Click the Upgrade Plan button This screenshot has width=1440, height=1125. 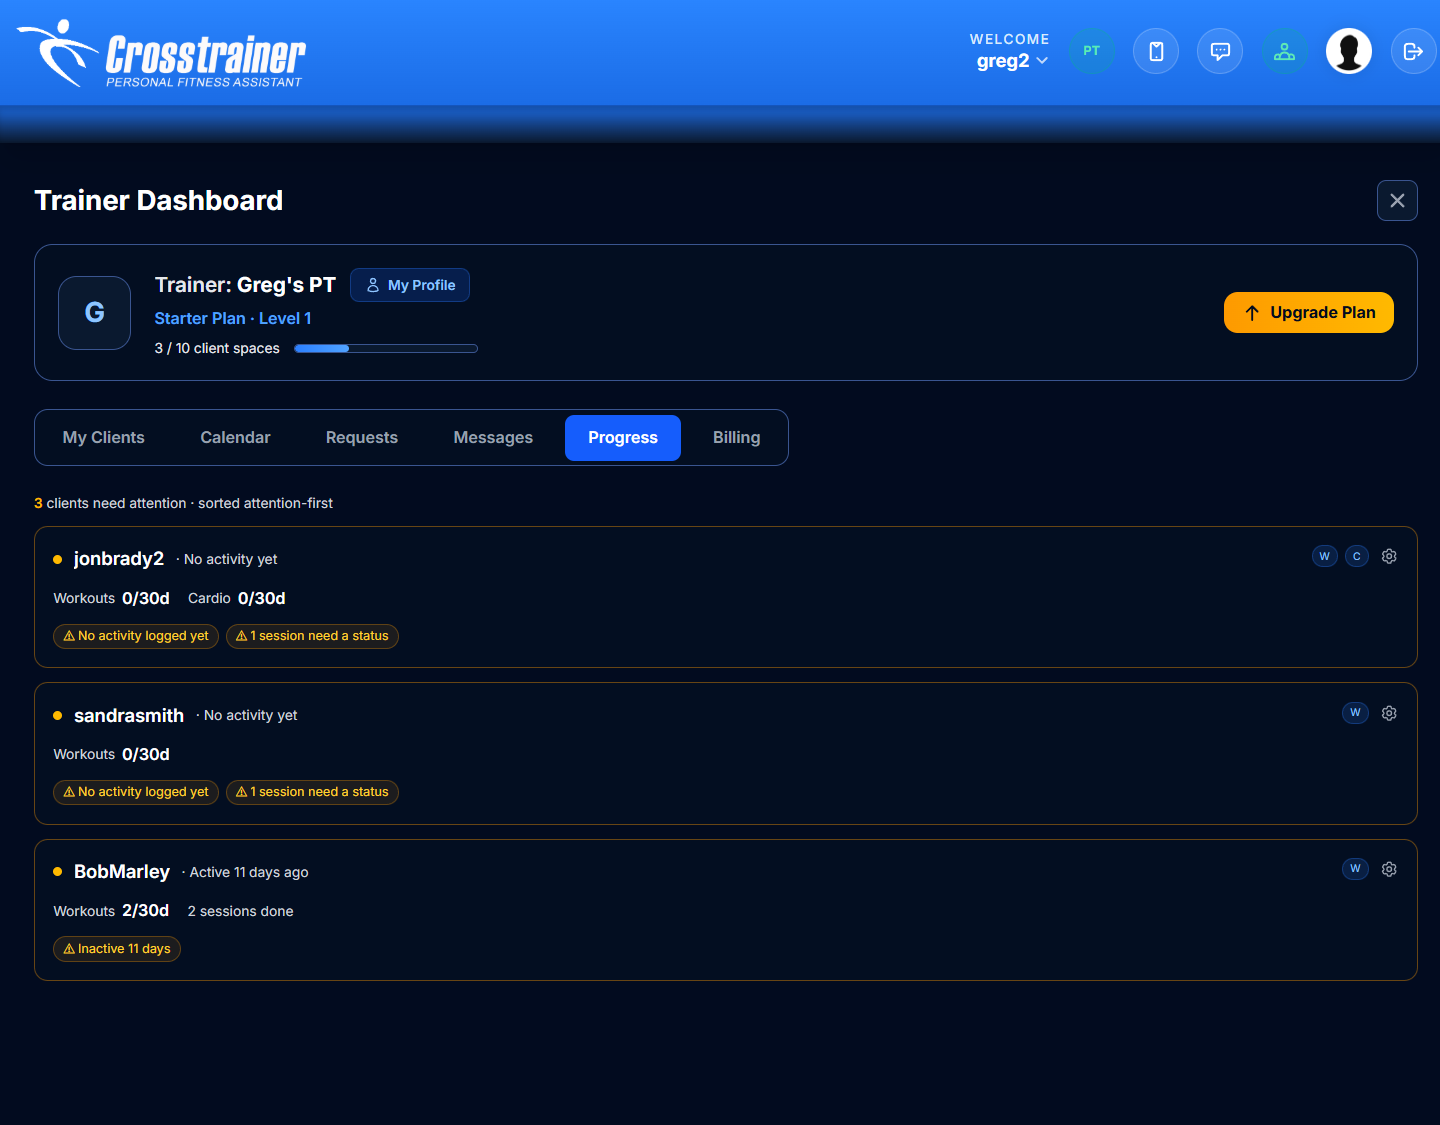pyautogui.click(x=1308, y=312)
